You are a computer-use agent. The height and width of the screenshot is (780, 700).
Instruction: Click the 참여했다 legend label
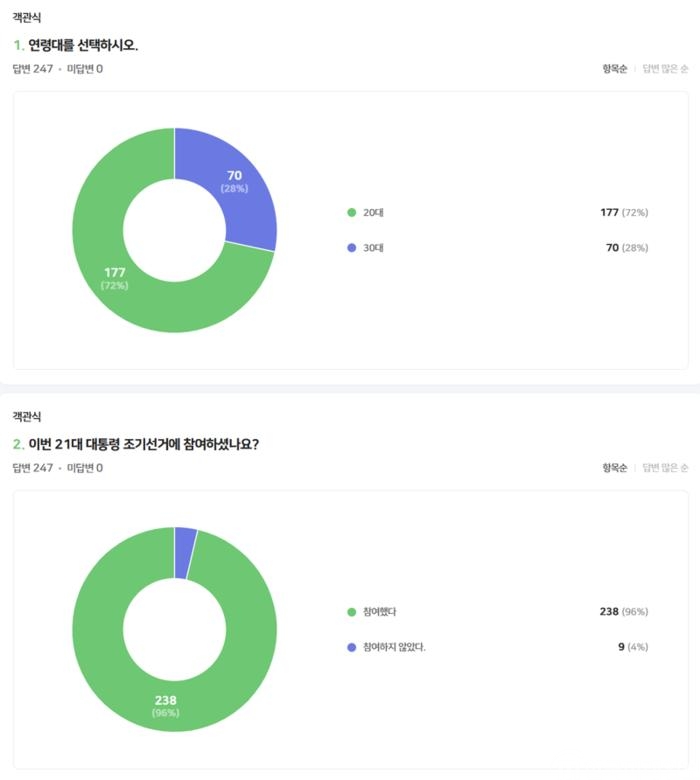(x=380, y=612)
